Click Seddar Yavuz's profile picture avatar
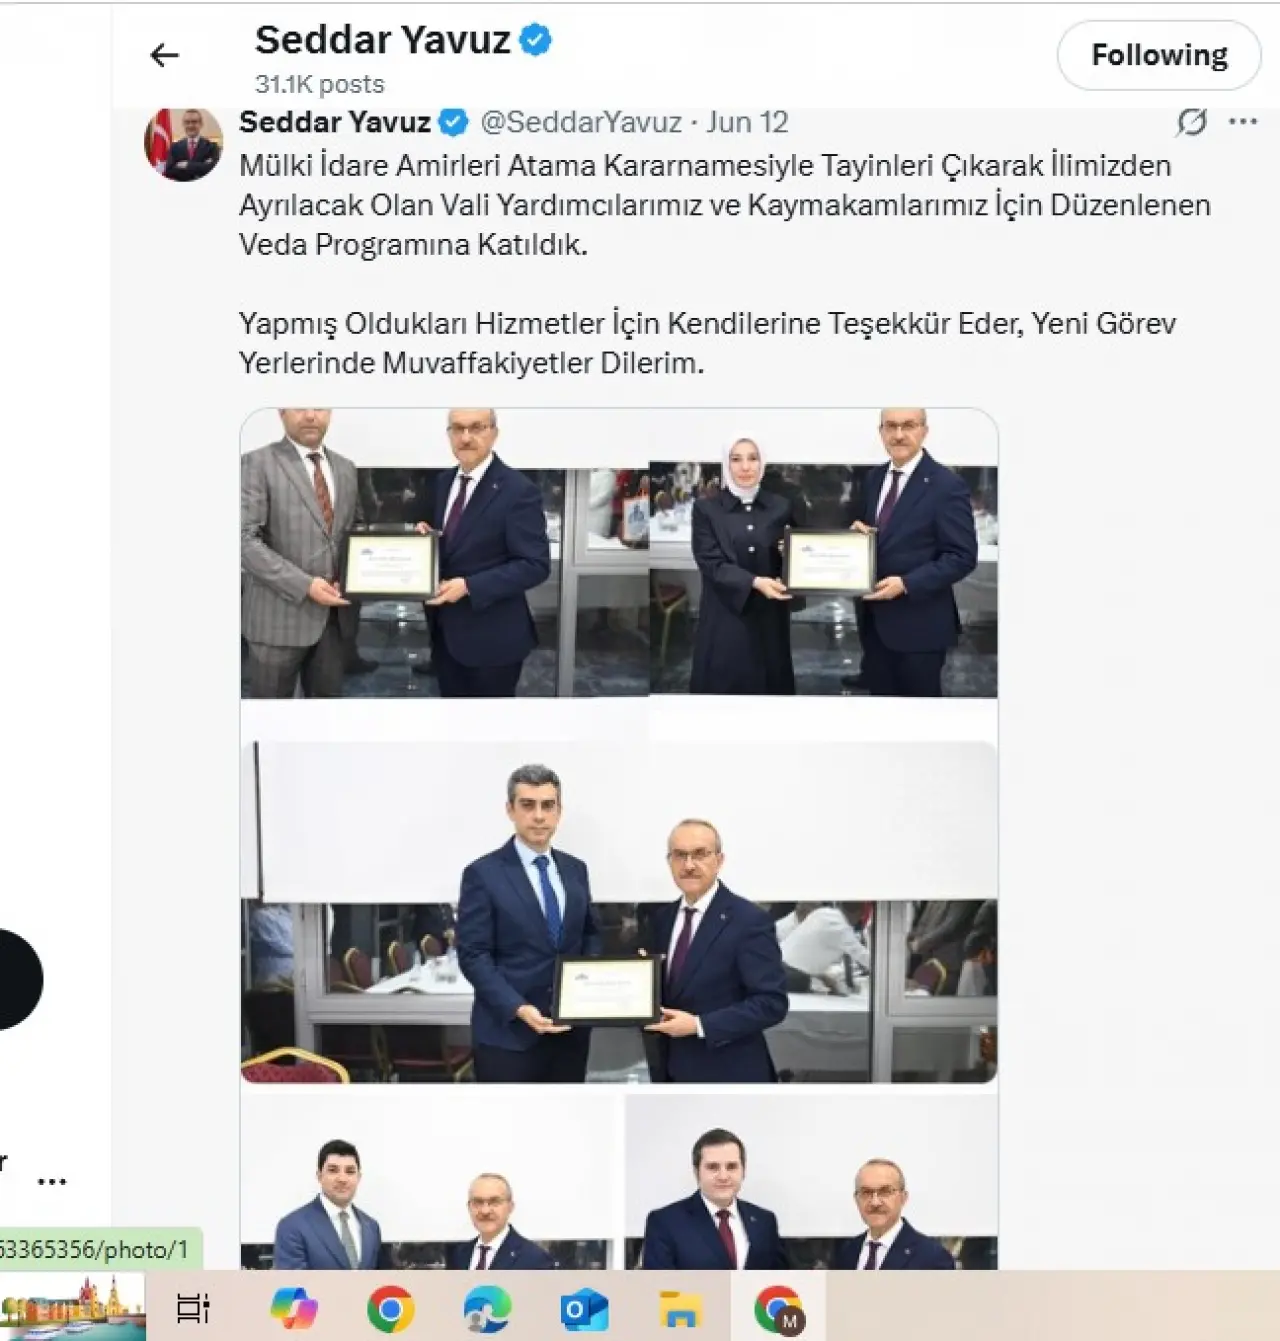Screen dimensions: 1280x1341 pyautogui.click(x=184, y=144)
